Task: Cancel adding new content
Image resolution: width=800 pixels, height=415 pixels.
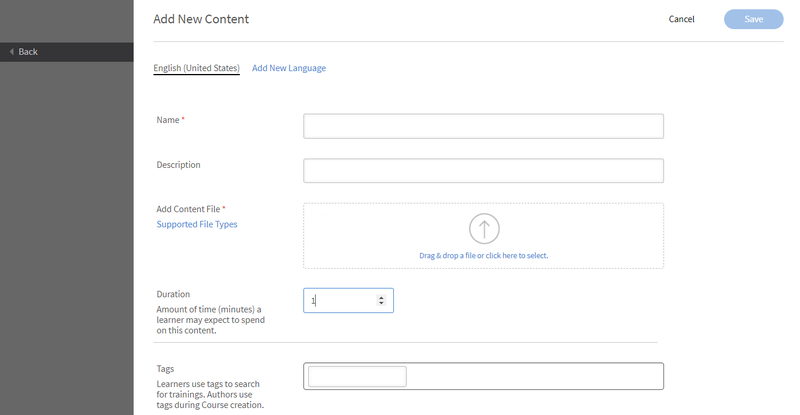Action: click(x=681, y=19)
